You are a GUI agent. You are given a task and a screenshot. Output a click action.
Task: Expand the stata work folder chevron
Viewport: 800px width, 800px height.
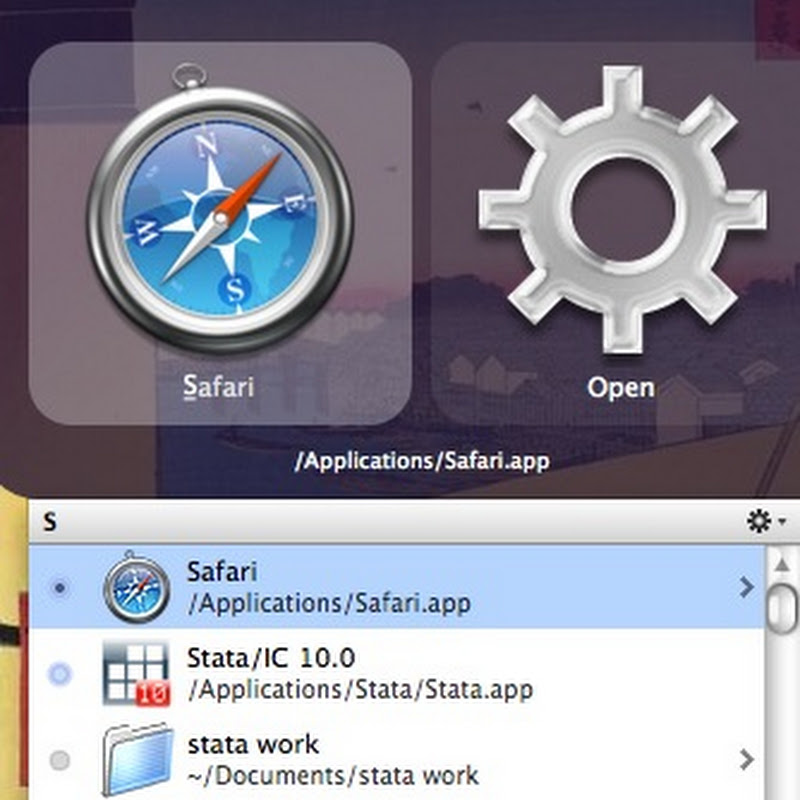(746, 761)
